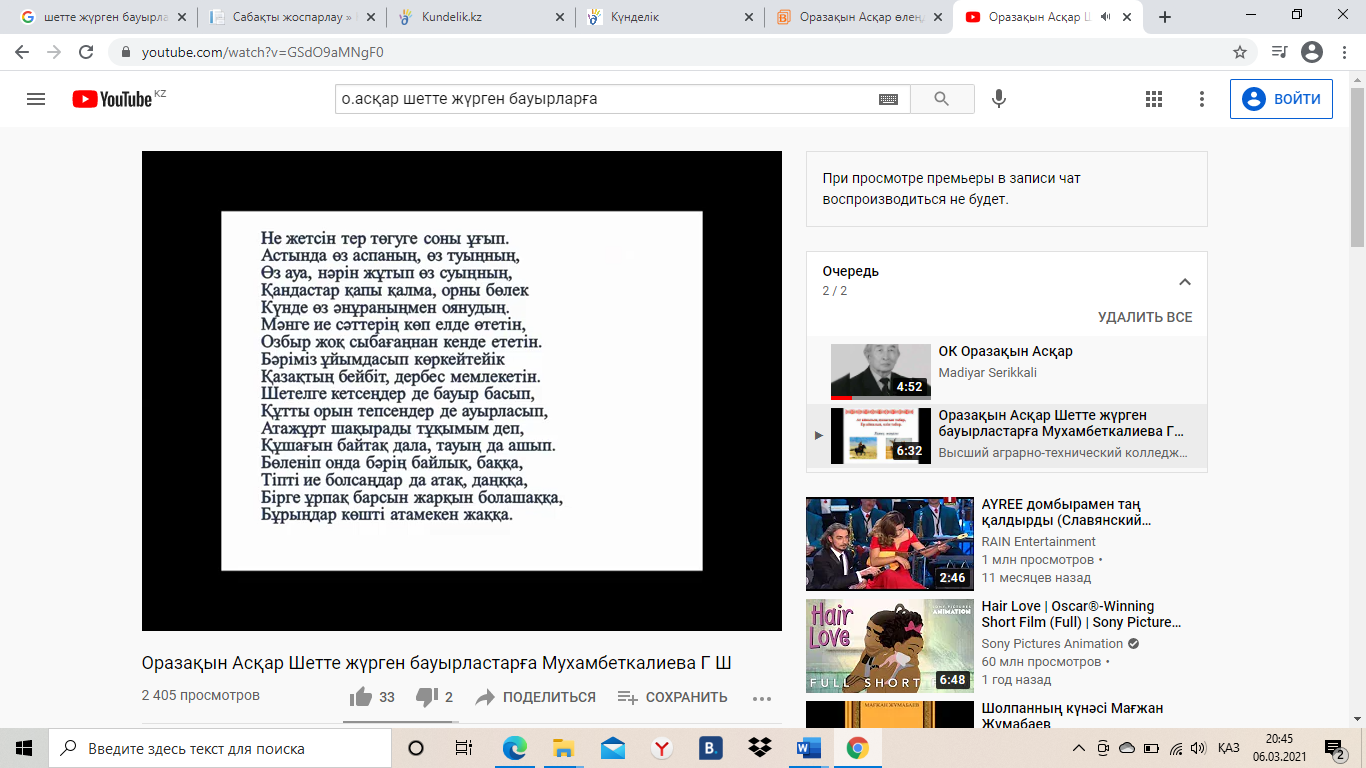Screen dimensions: 1366x768
Task: Open the on-screen keyboard in search box
Action: tap(888, 99)
